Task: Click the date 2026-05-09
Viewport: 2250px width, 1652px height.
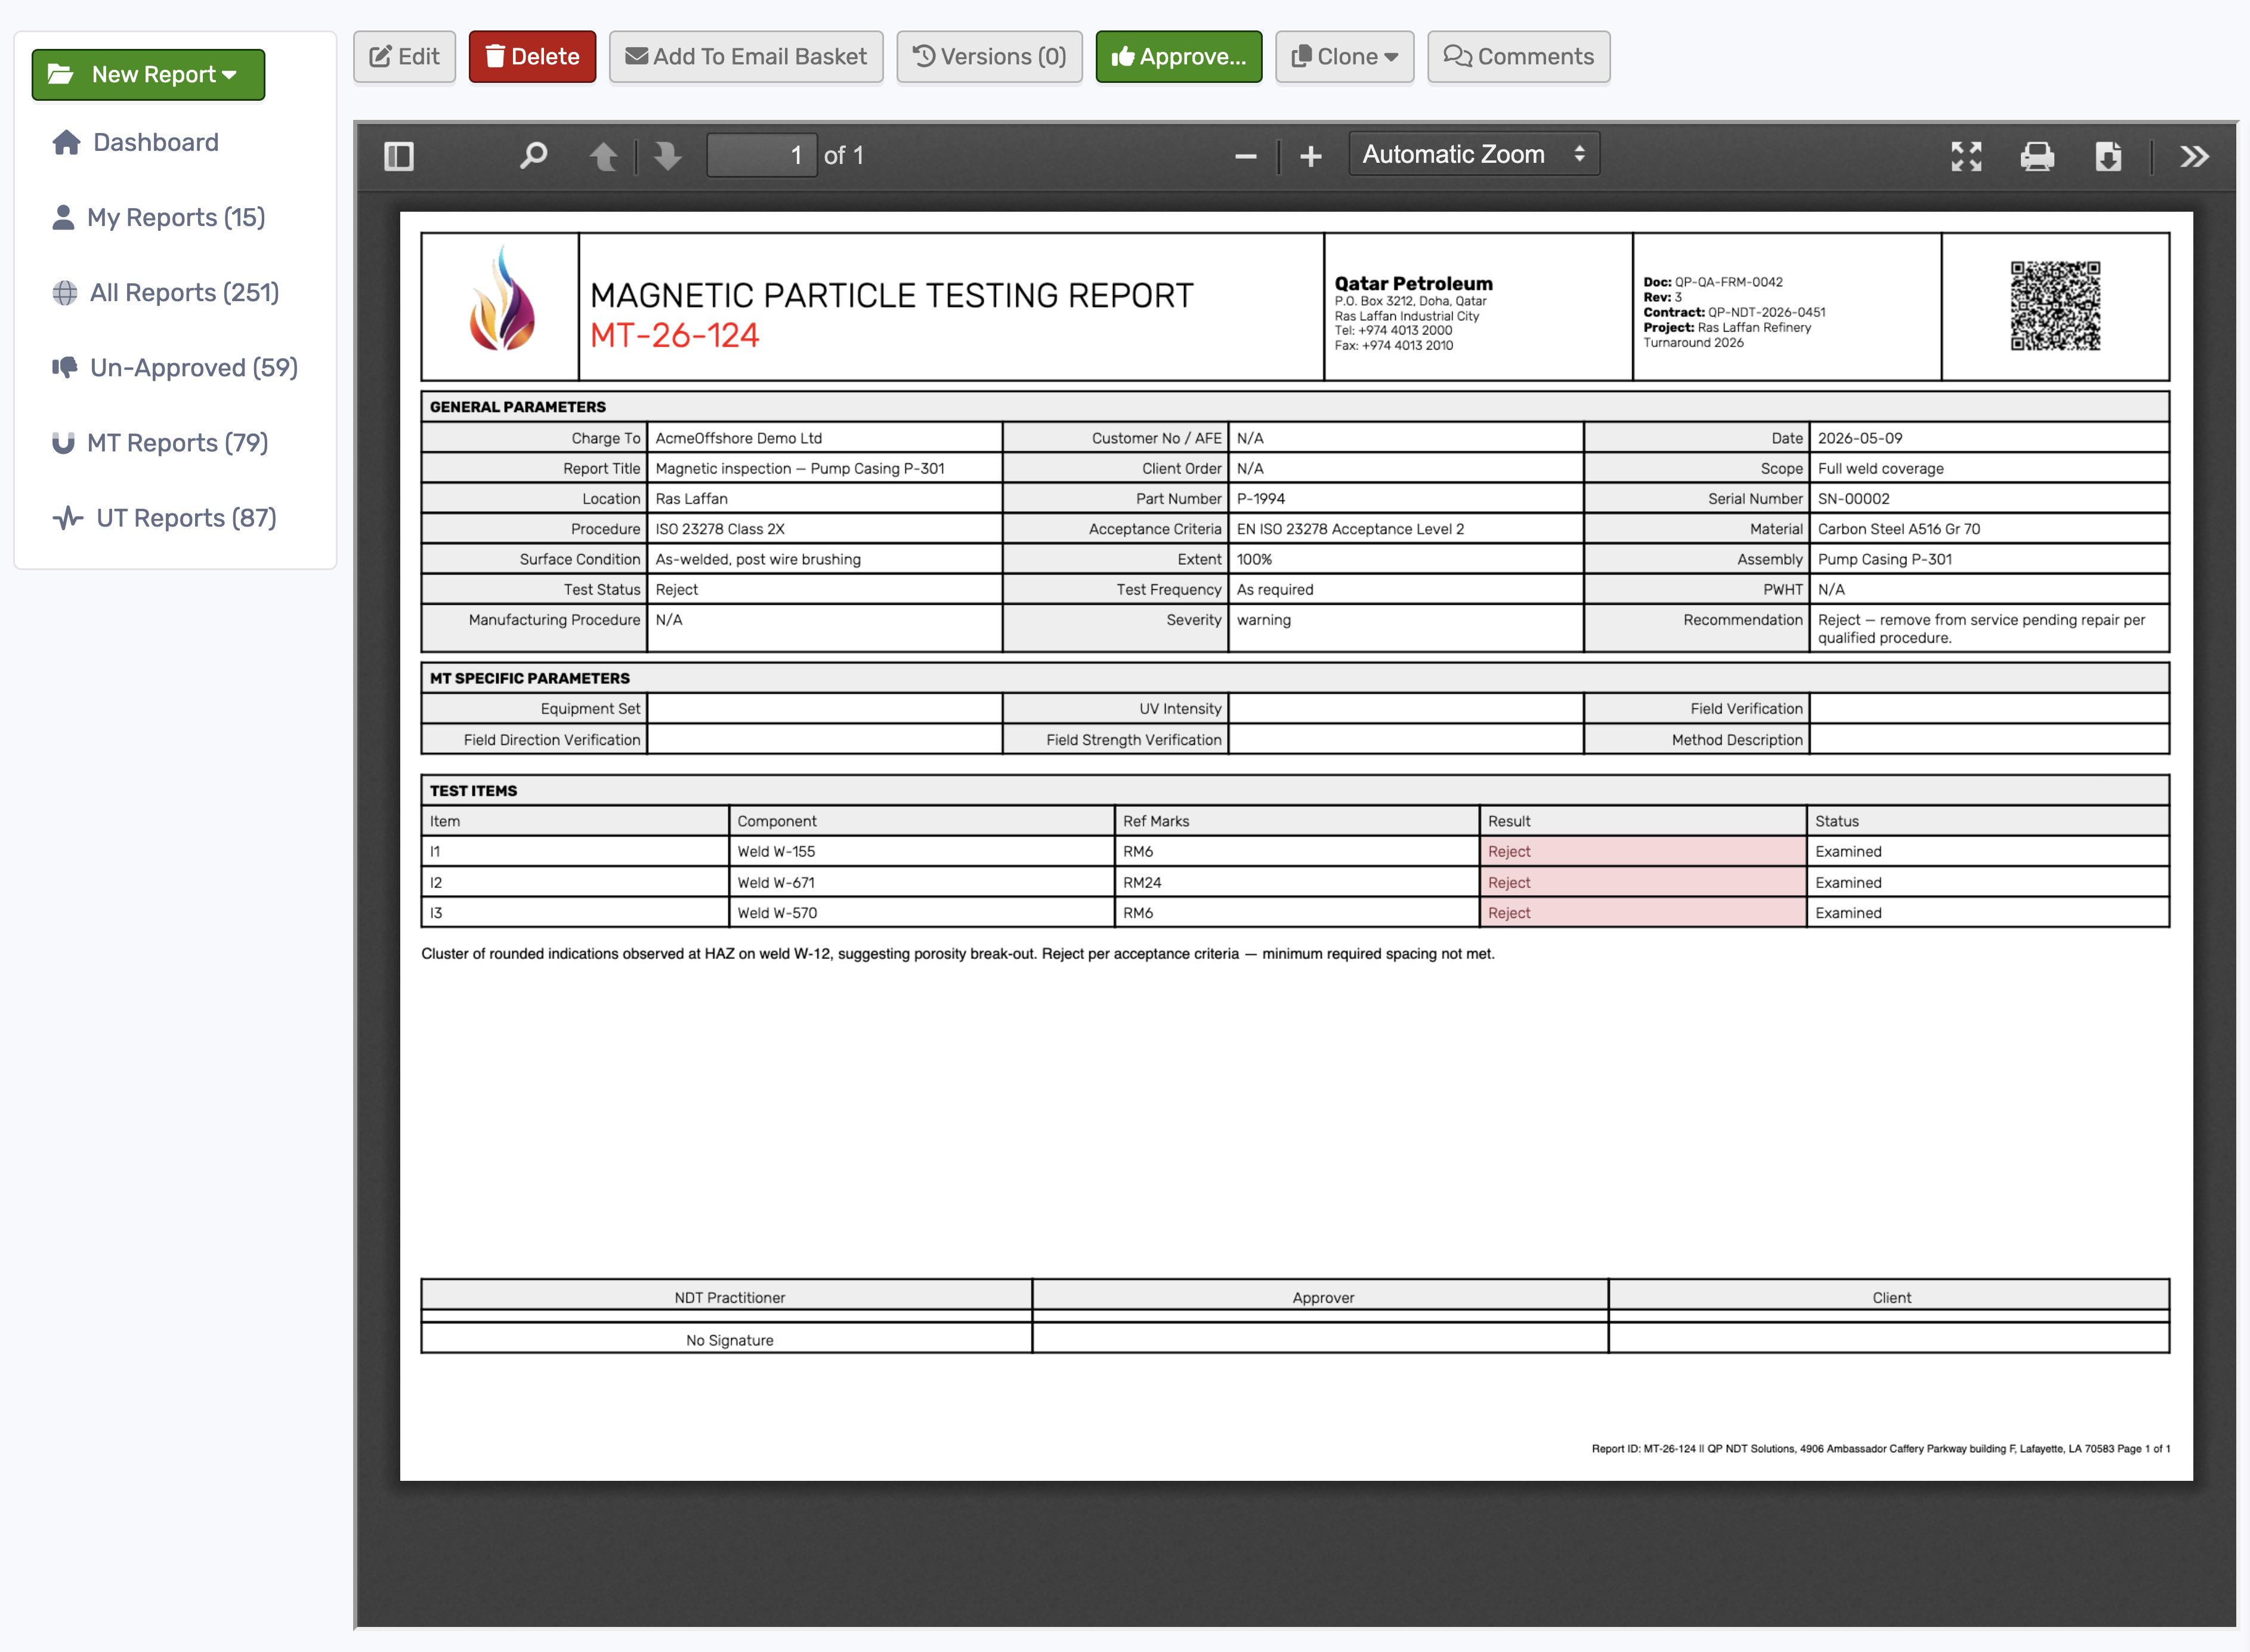Action: pos(1859,438)
